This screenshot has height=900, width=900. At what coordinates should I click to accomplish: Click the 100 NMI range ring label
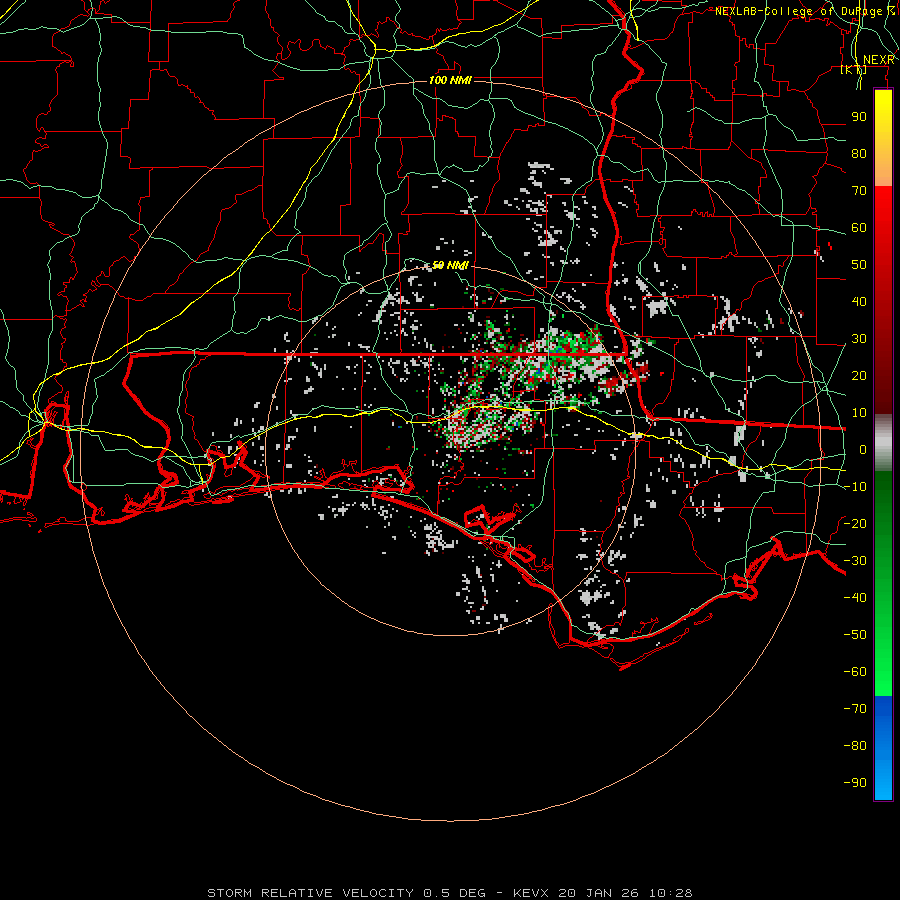click(x=450, y=80)
